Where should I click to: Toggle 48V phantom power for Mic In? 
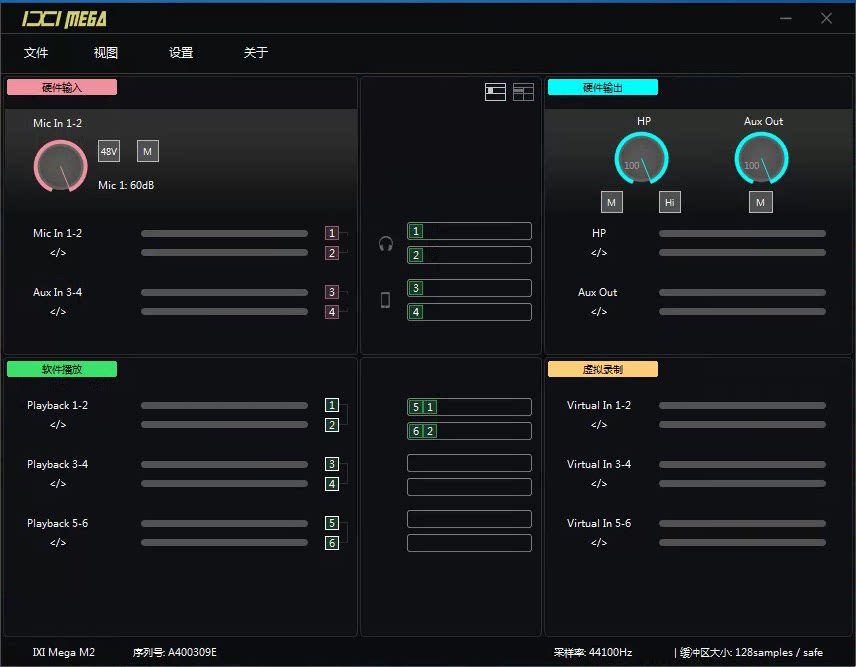click(x=109, y=151)
